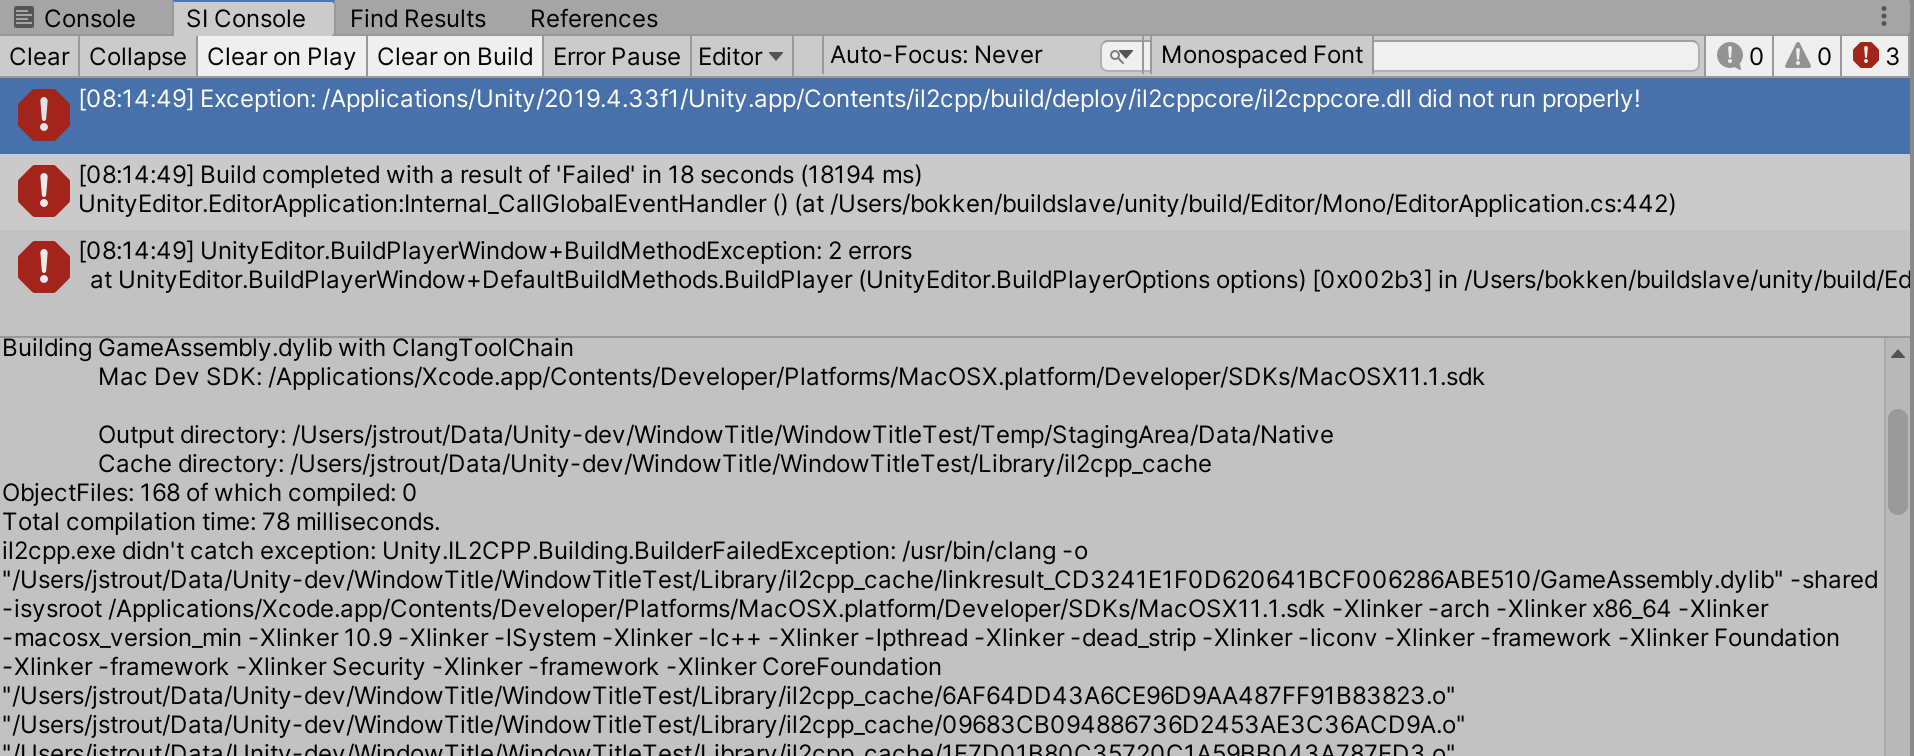
Task: Toggle the Collapse option
Action: click(137, 57)
